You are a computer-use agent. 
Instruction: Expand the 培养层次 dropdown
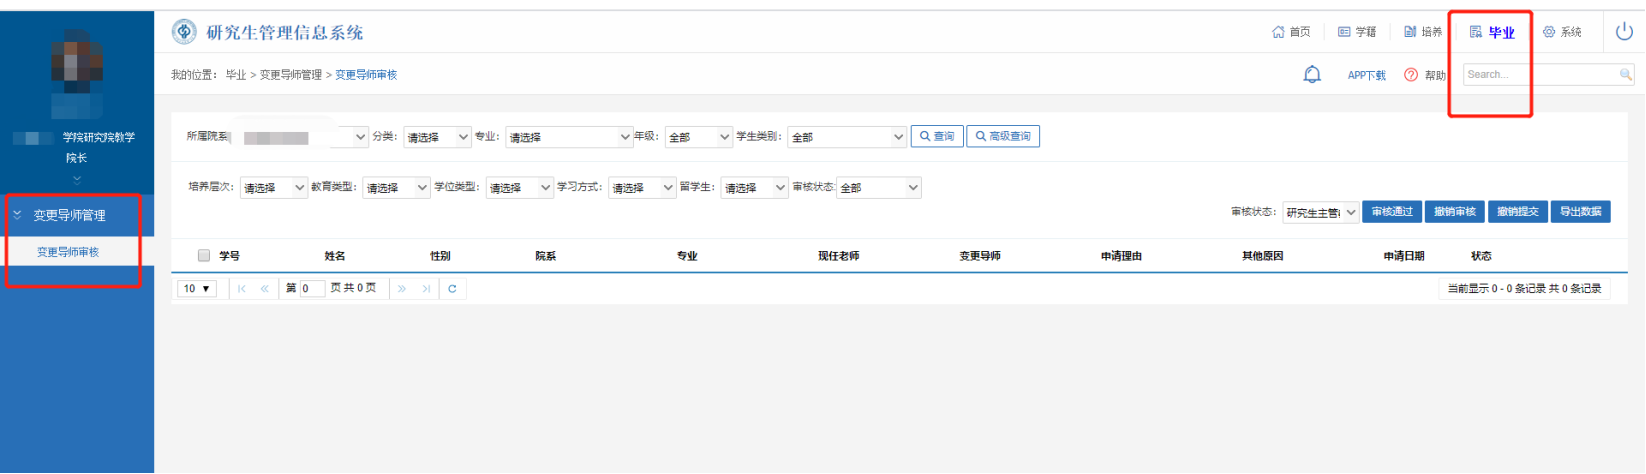pos(273,188)
